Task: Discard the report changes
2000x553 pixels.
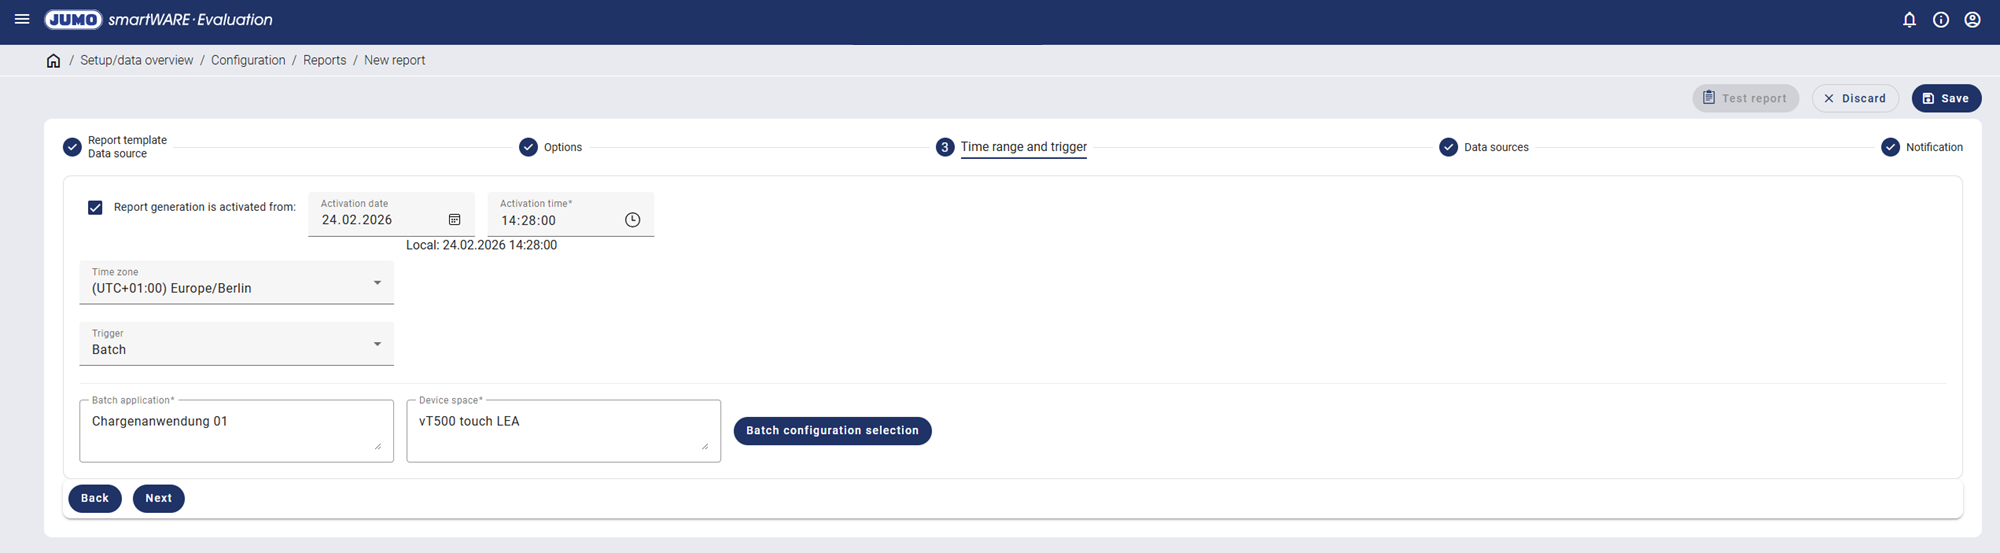Action: pyautogui.click(x=1854, y=98)
